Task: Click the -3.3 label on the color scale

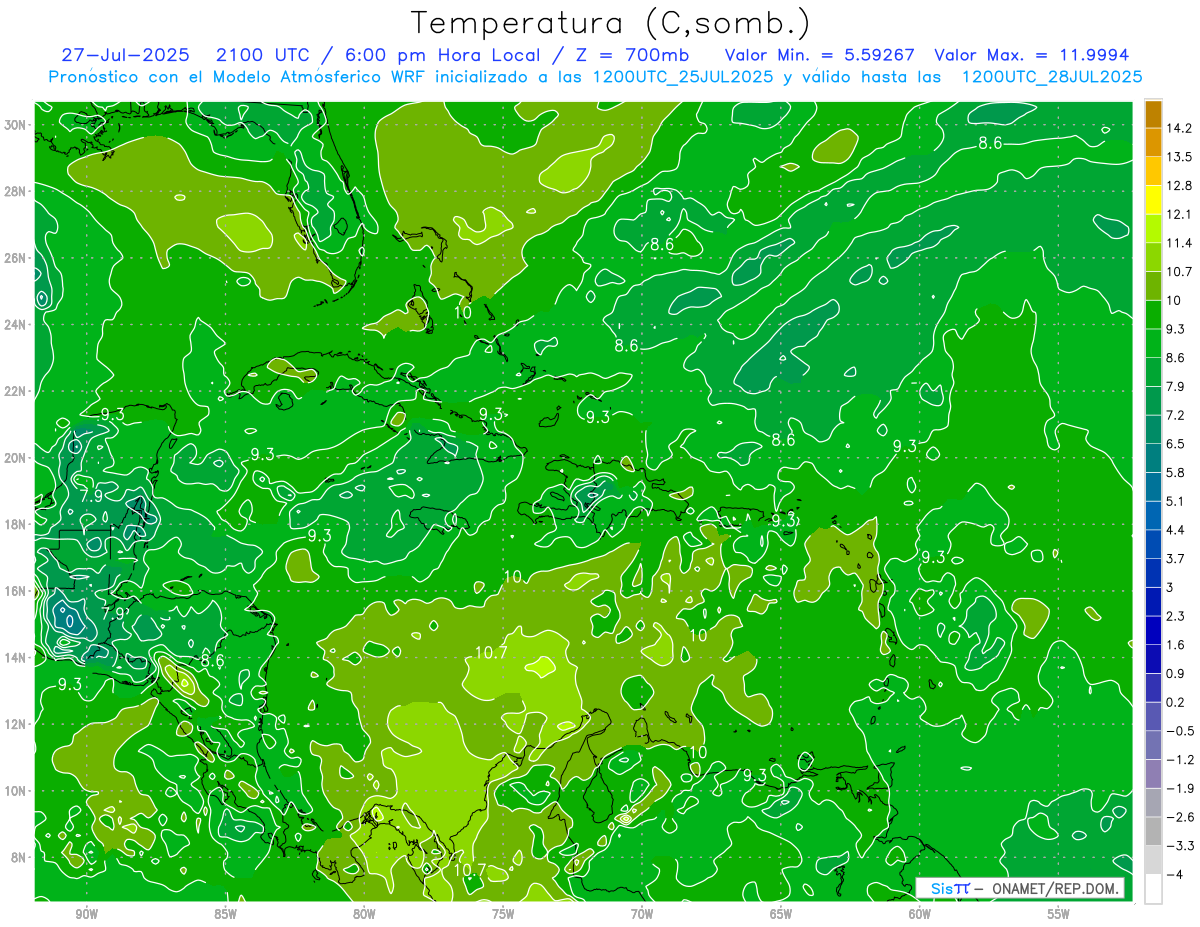Action: [x=1180, y=846]
